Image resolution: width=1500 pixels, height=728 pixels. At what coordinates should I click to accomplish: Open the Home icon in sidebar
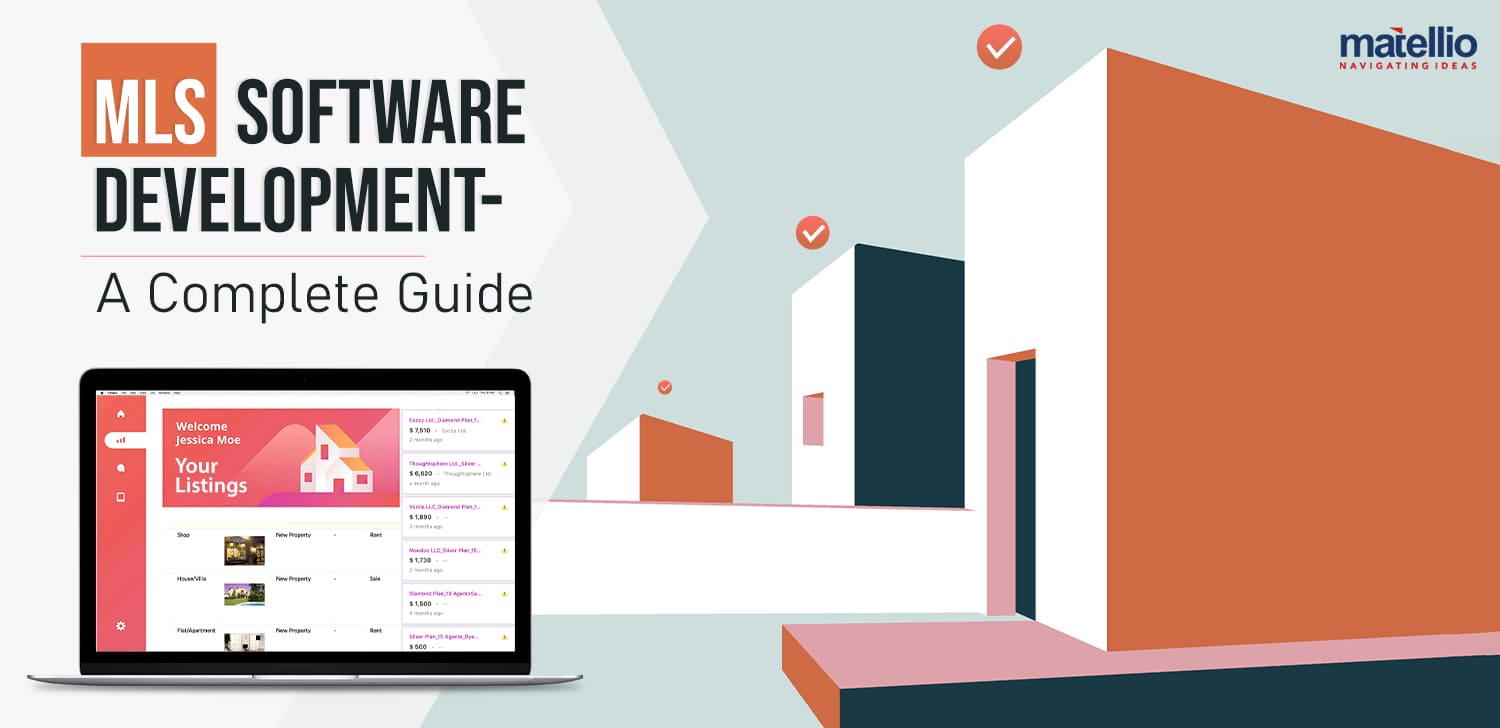121,413
